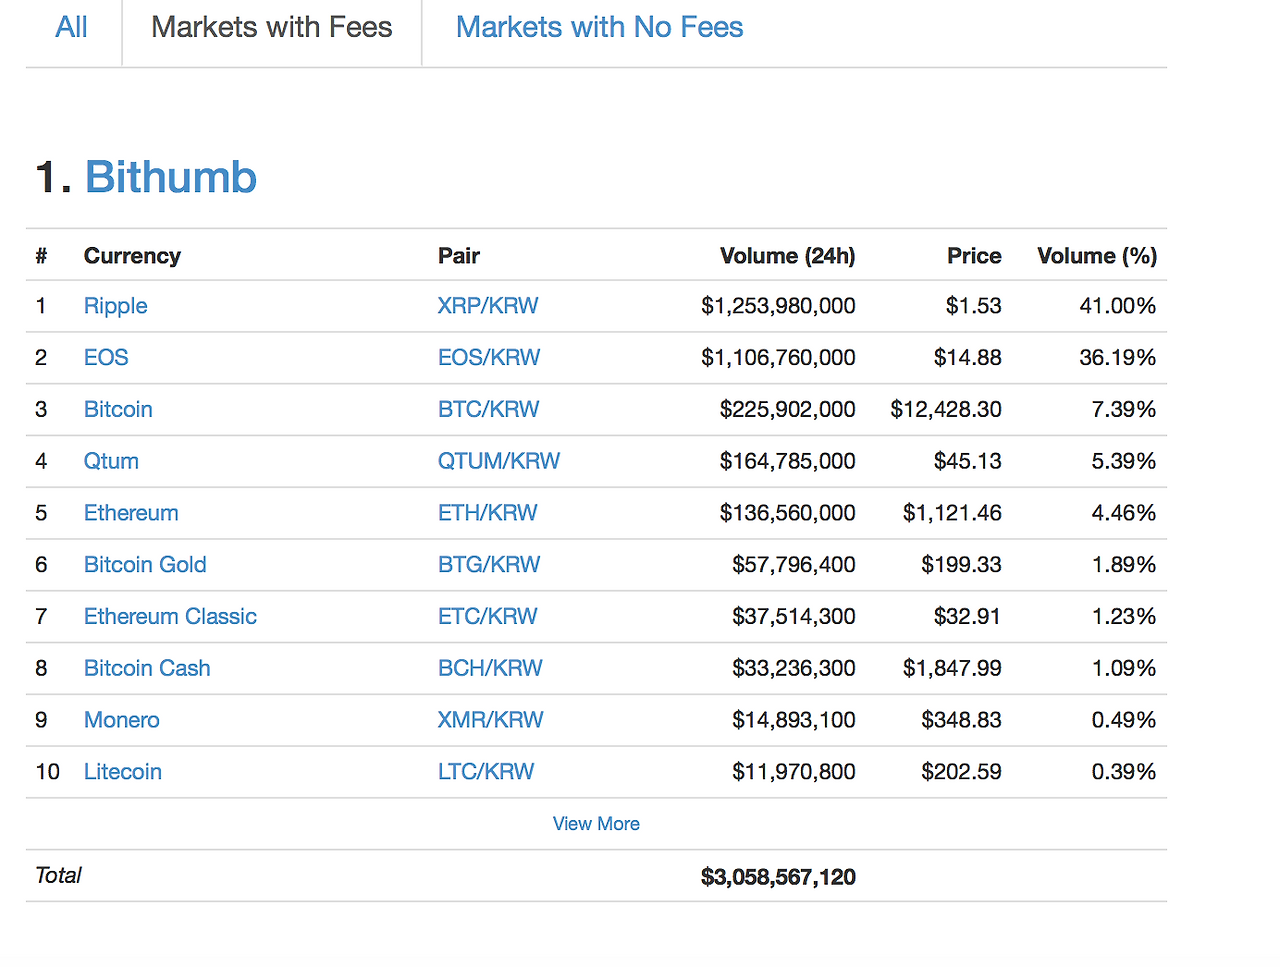Click the $1.53 Ripple price
This screenshot has height=967, width=1280.
click(974, 306)
